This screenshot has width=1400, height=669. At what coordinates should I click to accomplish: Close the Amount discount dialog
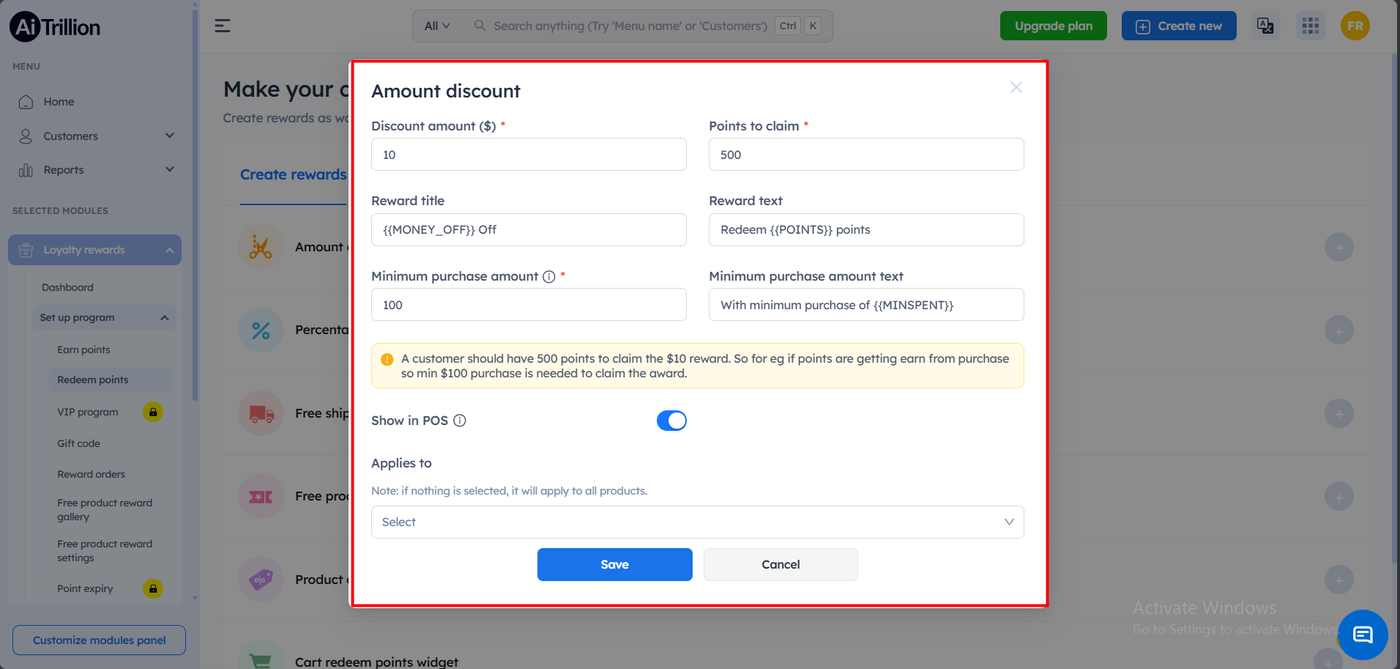coord(1016,87)
